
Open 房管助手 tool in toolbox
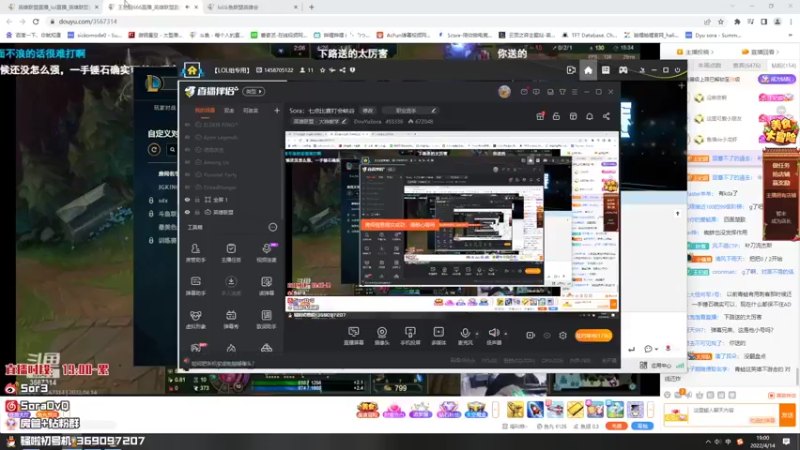click(195, 253)
